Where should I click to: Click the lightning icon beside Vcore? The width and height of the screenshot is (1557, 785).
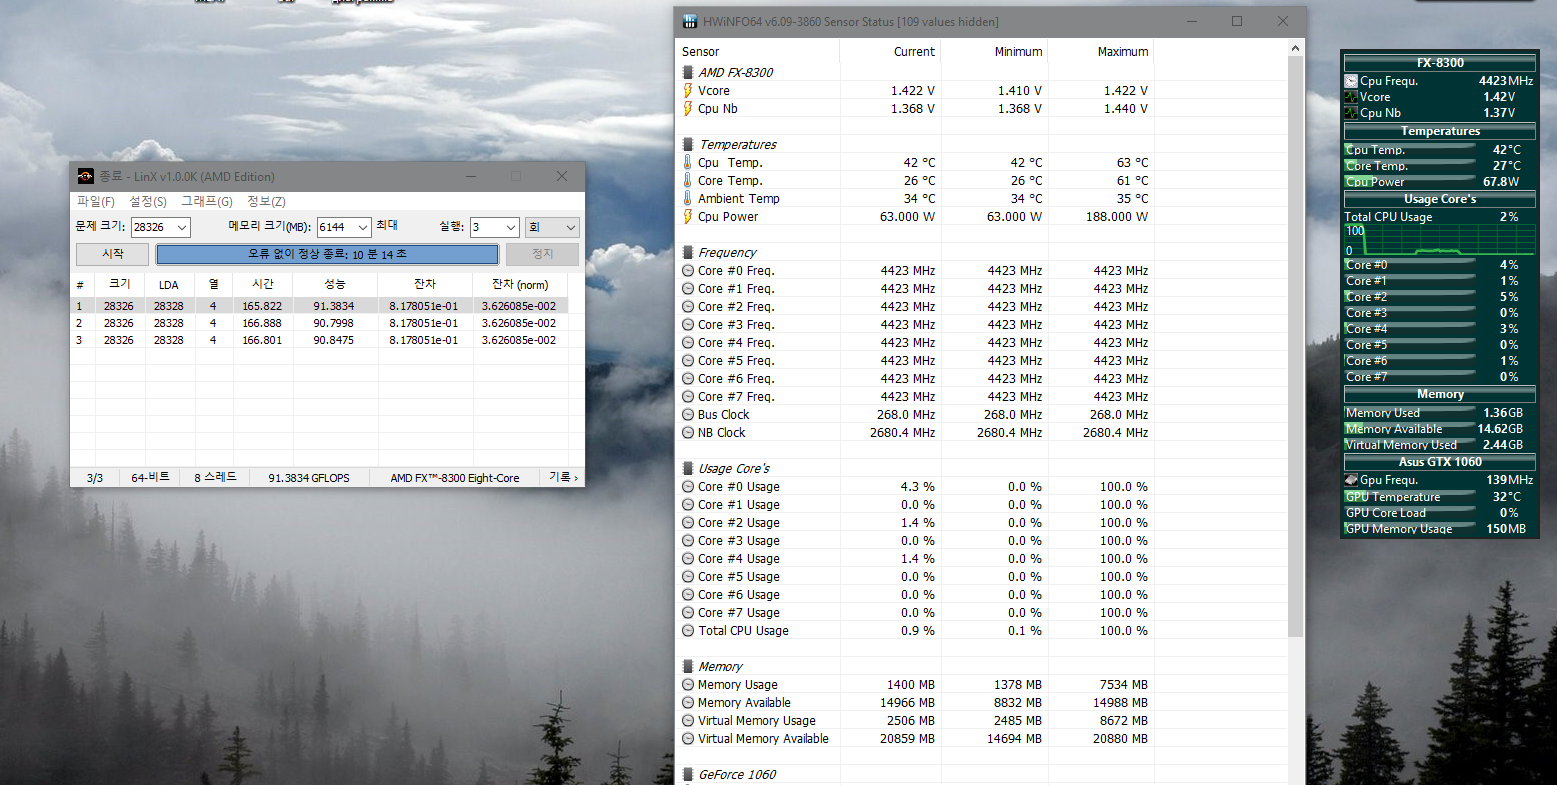(x=688, y=90)
